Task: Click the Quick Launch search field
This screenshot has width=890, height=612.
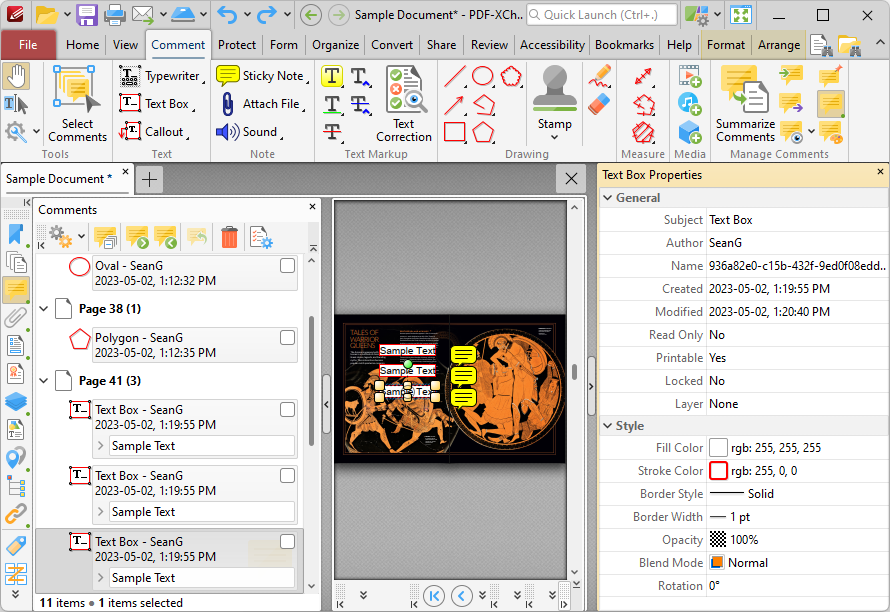Action: pos(602,15)
